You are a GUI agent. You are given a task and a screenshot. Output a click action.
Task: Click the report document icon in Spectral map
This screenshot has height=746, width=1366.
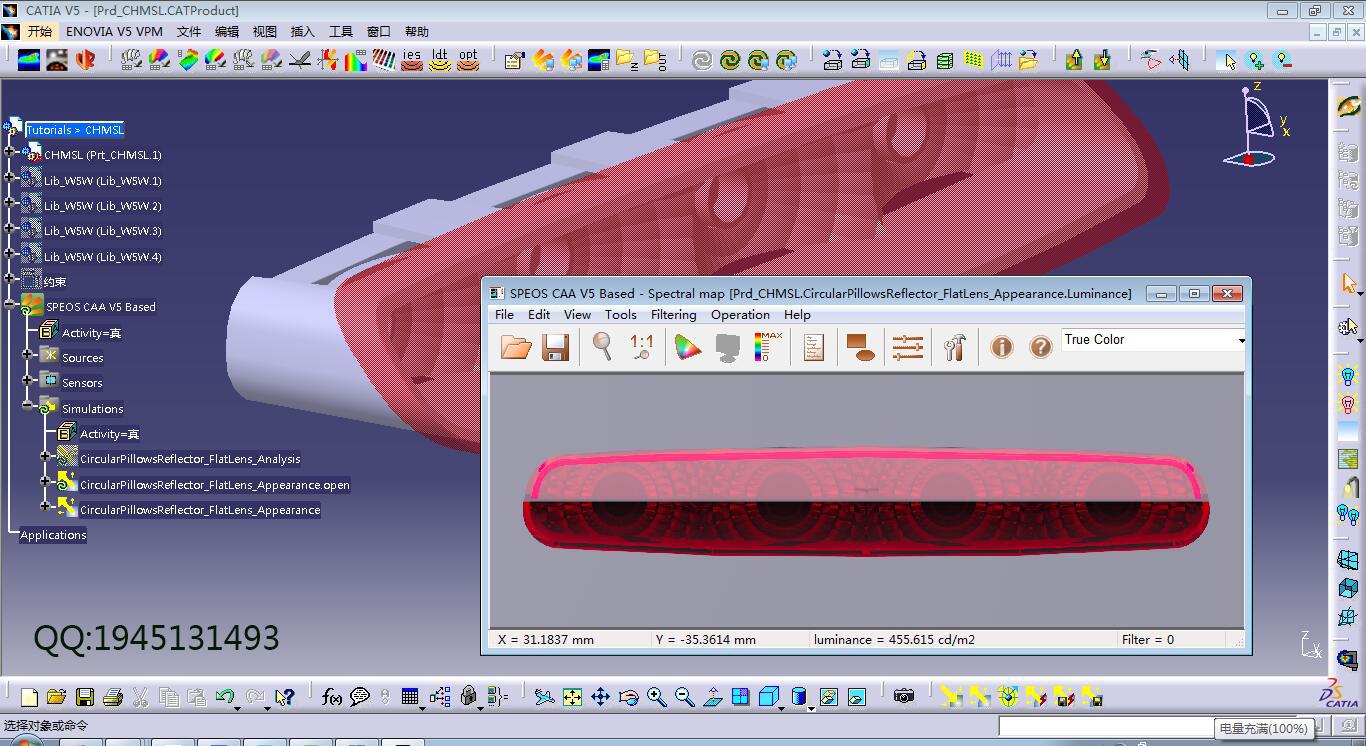813,347
